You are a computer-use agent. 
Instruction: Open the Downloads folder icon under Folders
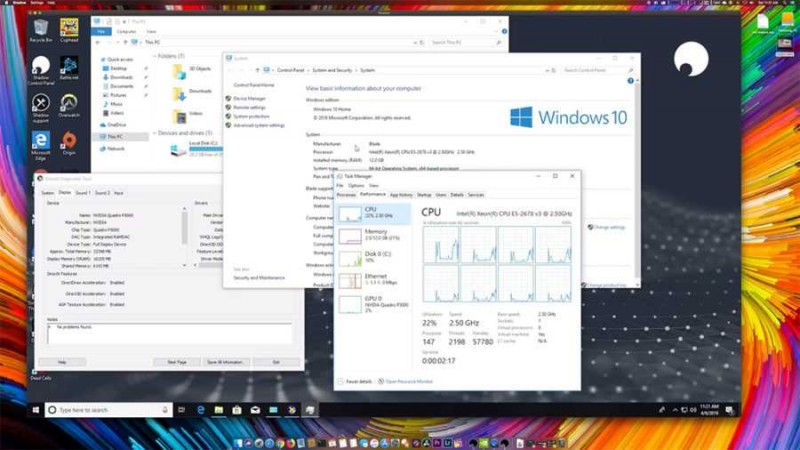tap(179, 94)
